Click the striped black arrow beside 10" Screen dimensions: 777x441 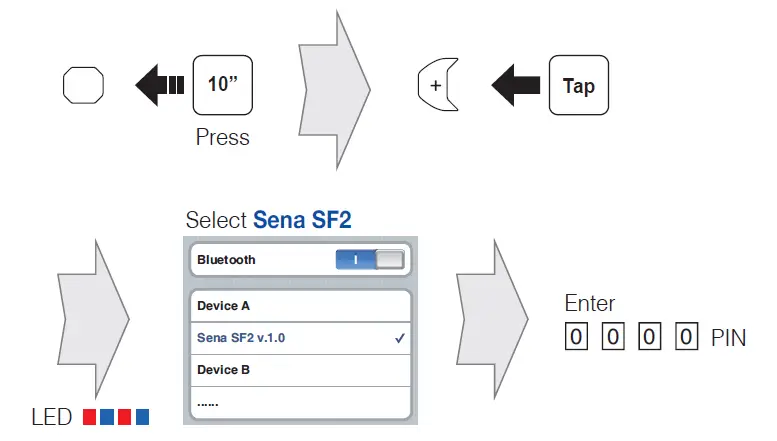(159, 85)
